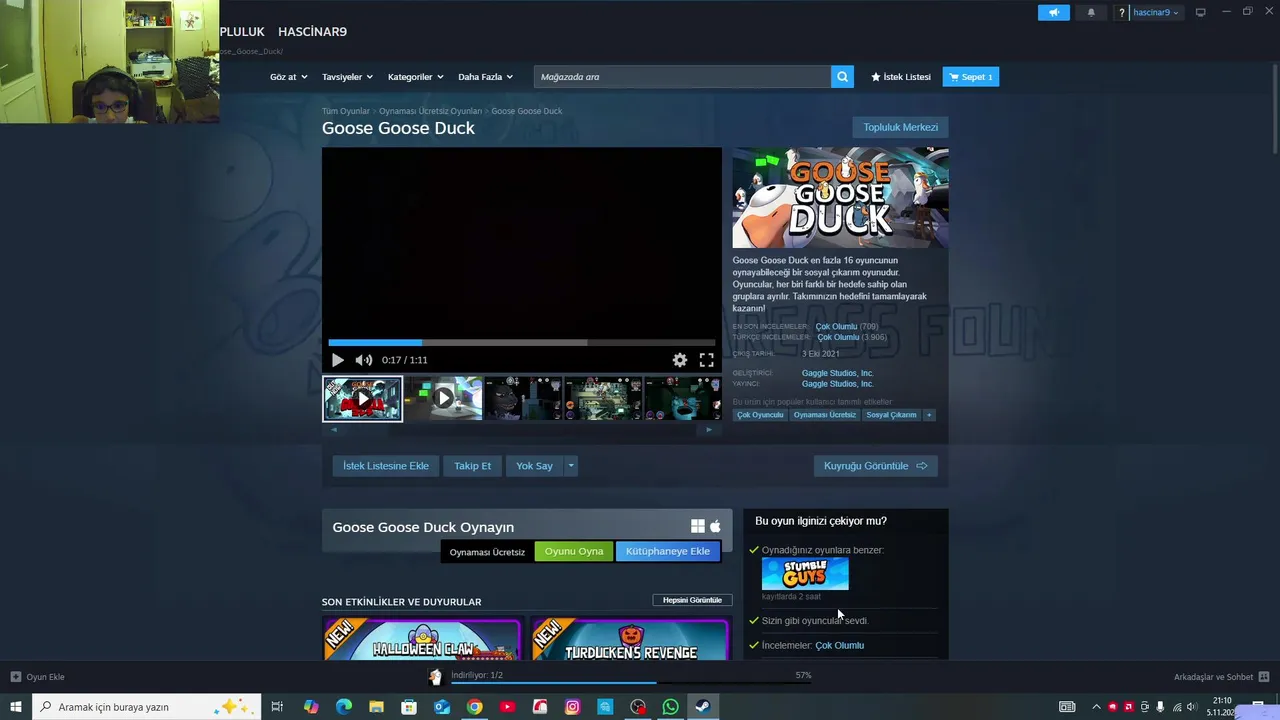The width and height of the screenshot is (1280, 720).
Task: Click Oyun Ekle add game button
Action: tap(37, 677)
